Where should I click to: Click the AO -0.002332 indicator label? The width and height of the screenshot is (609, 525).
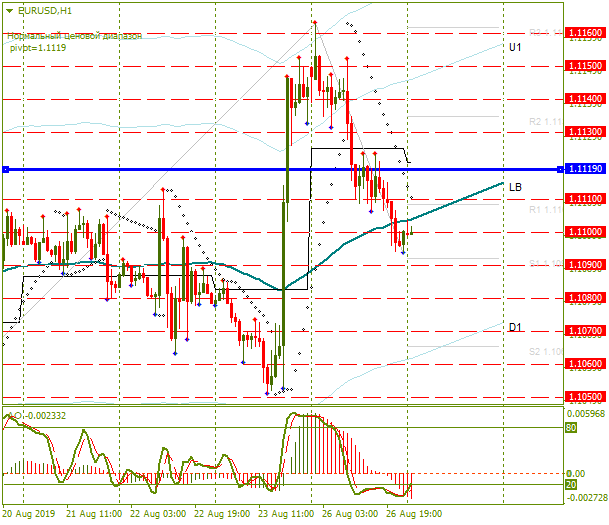(x=37, y=416)
